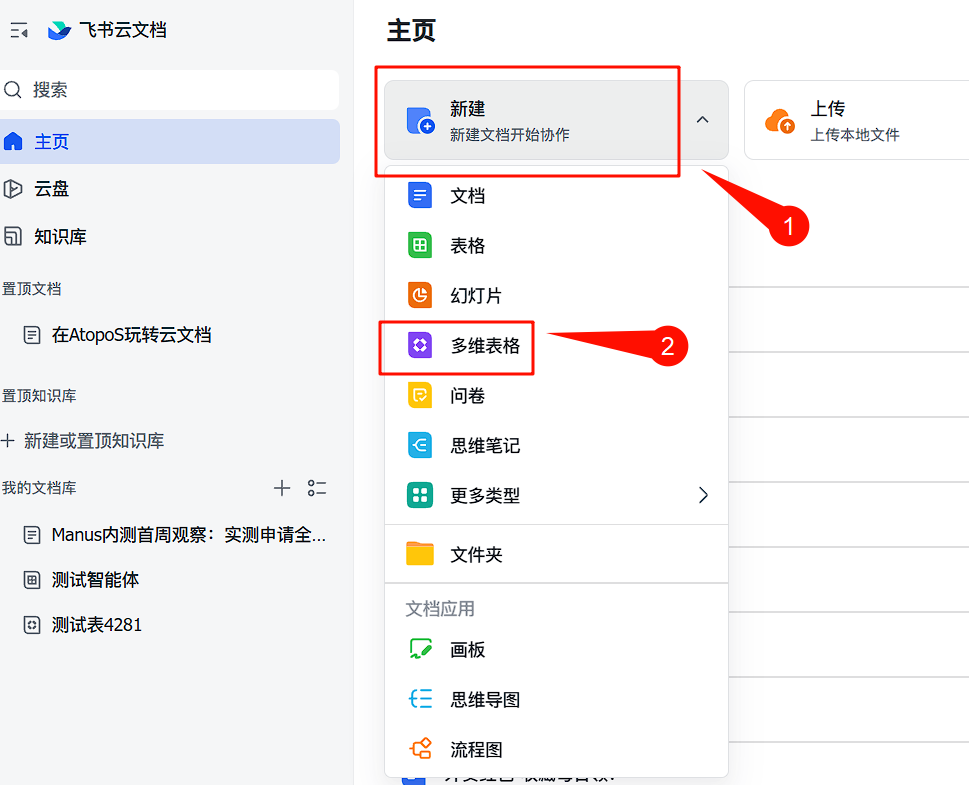Click the 云盘 drive icon
Viewport: 969px width, 785px height.
[x=13, y=189]
